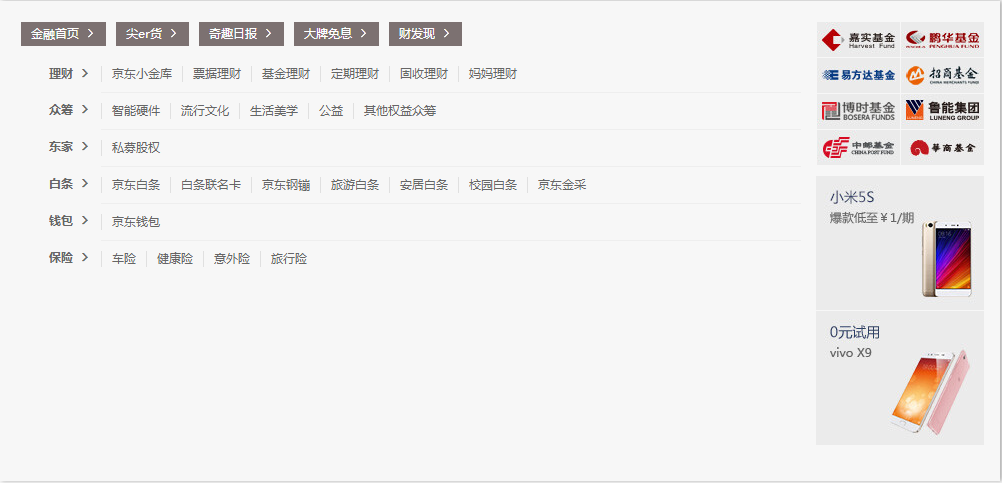Viewport: 1002px width, 483px height.
Task: Visit the 旅行险 insurance link
Action: pos(289,259)
